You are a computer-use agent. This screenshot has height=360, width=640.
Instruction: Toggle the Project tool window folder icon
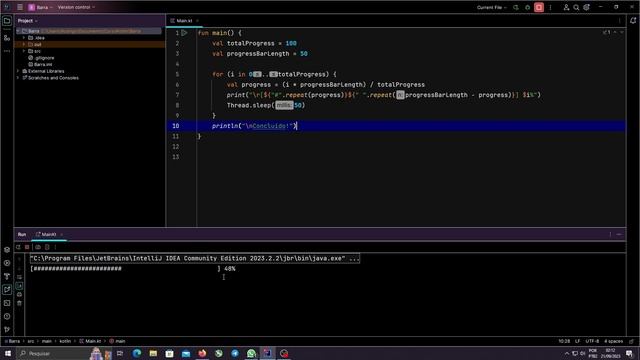pyautogui.click(x=7, y=21)
